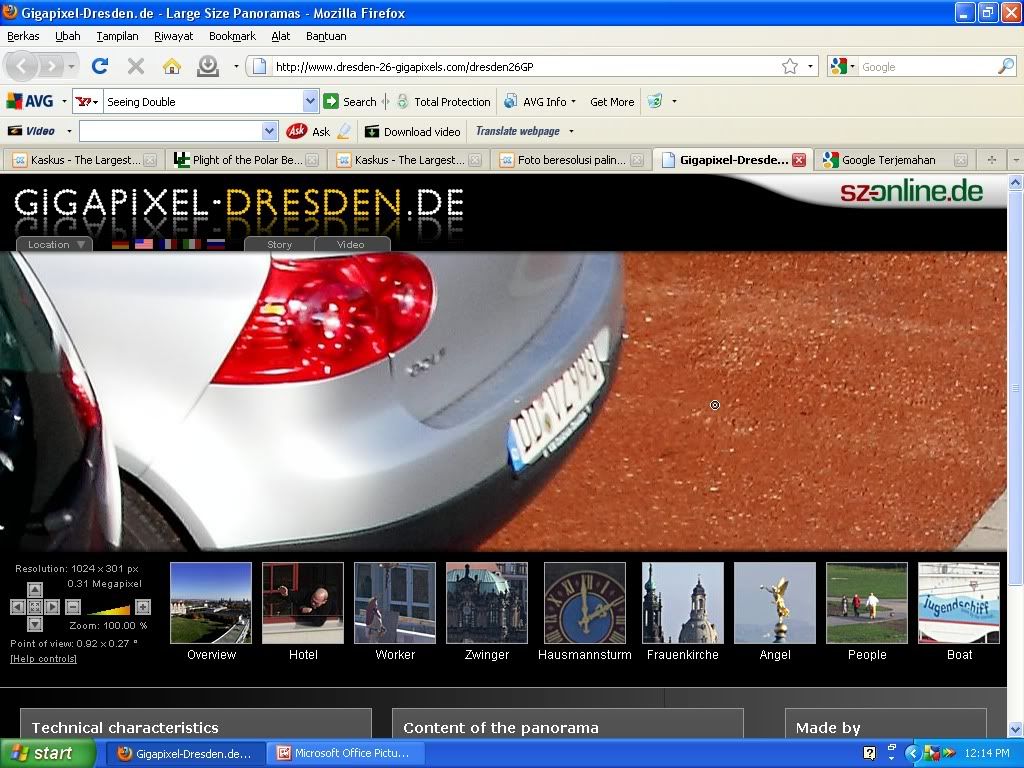Open the Bantuan menu
This screenshot has height=768, width=1024.
[x=326, y=36]
